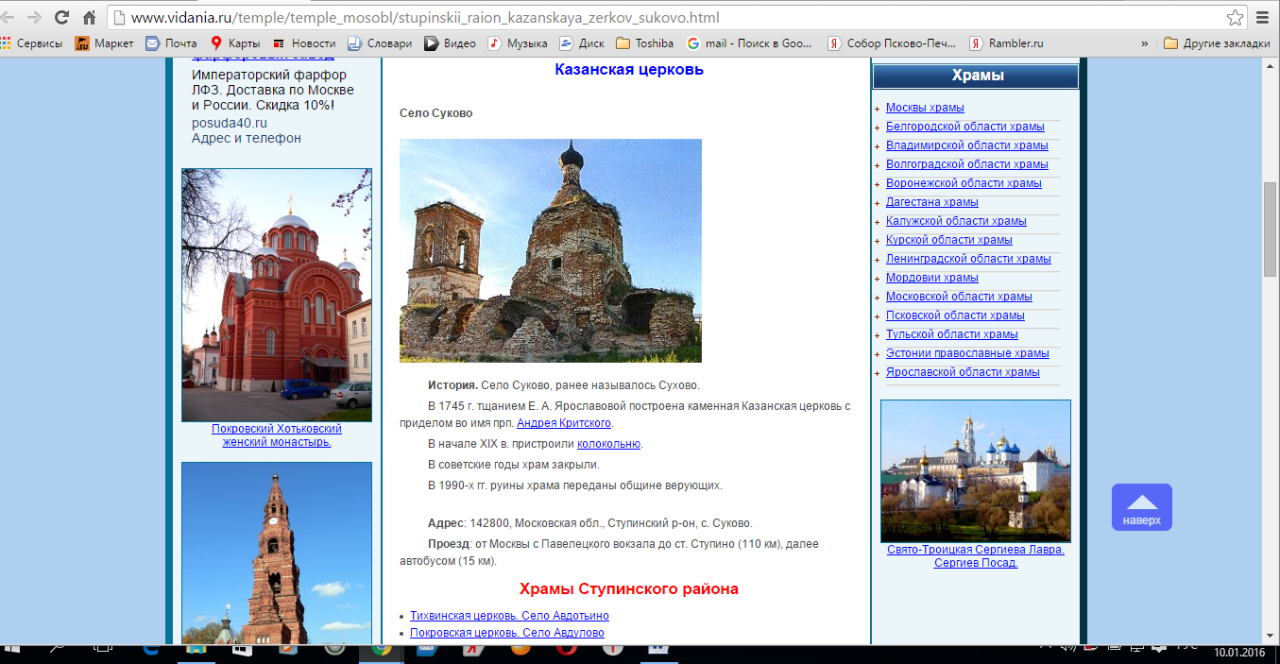Screen dimensions: 1280x664
Task: Go forward with the browser forward arrow
Action: click(35, 18)
